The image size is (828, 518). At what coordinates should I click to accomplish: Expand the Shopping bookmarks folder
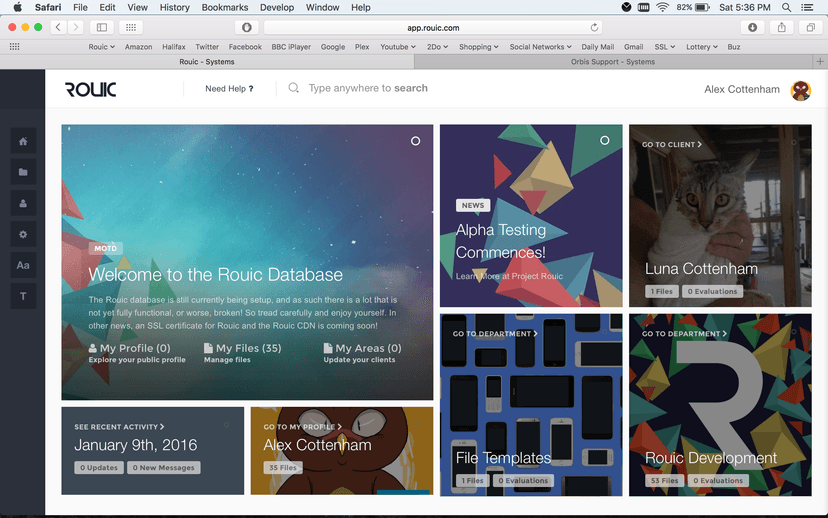[478, 47]
